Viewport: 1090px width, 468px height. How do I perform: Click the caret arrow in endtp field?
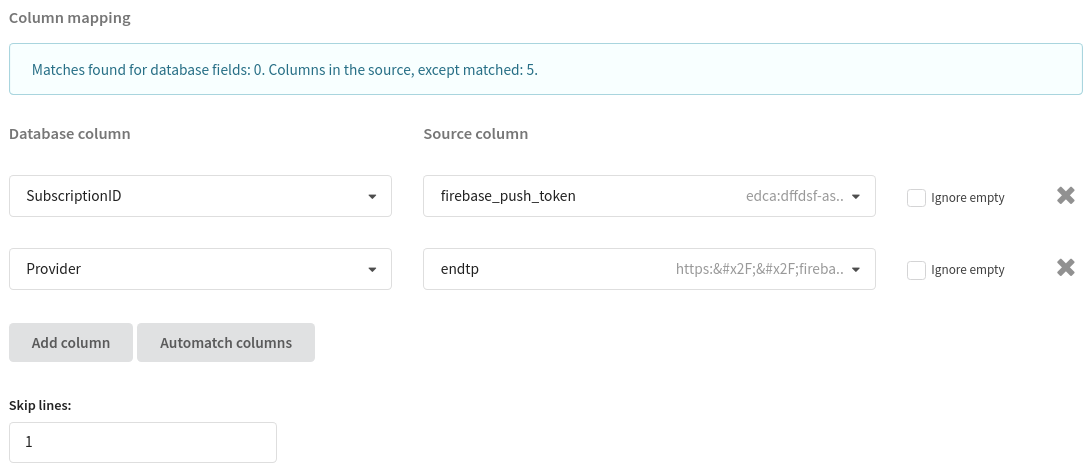coord(856,269)
